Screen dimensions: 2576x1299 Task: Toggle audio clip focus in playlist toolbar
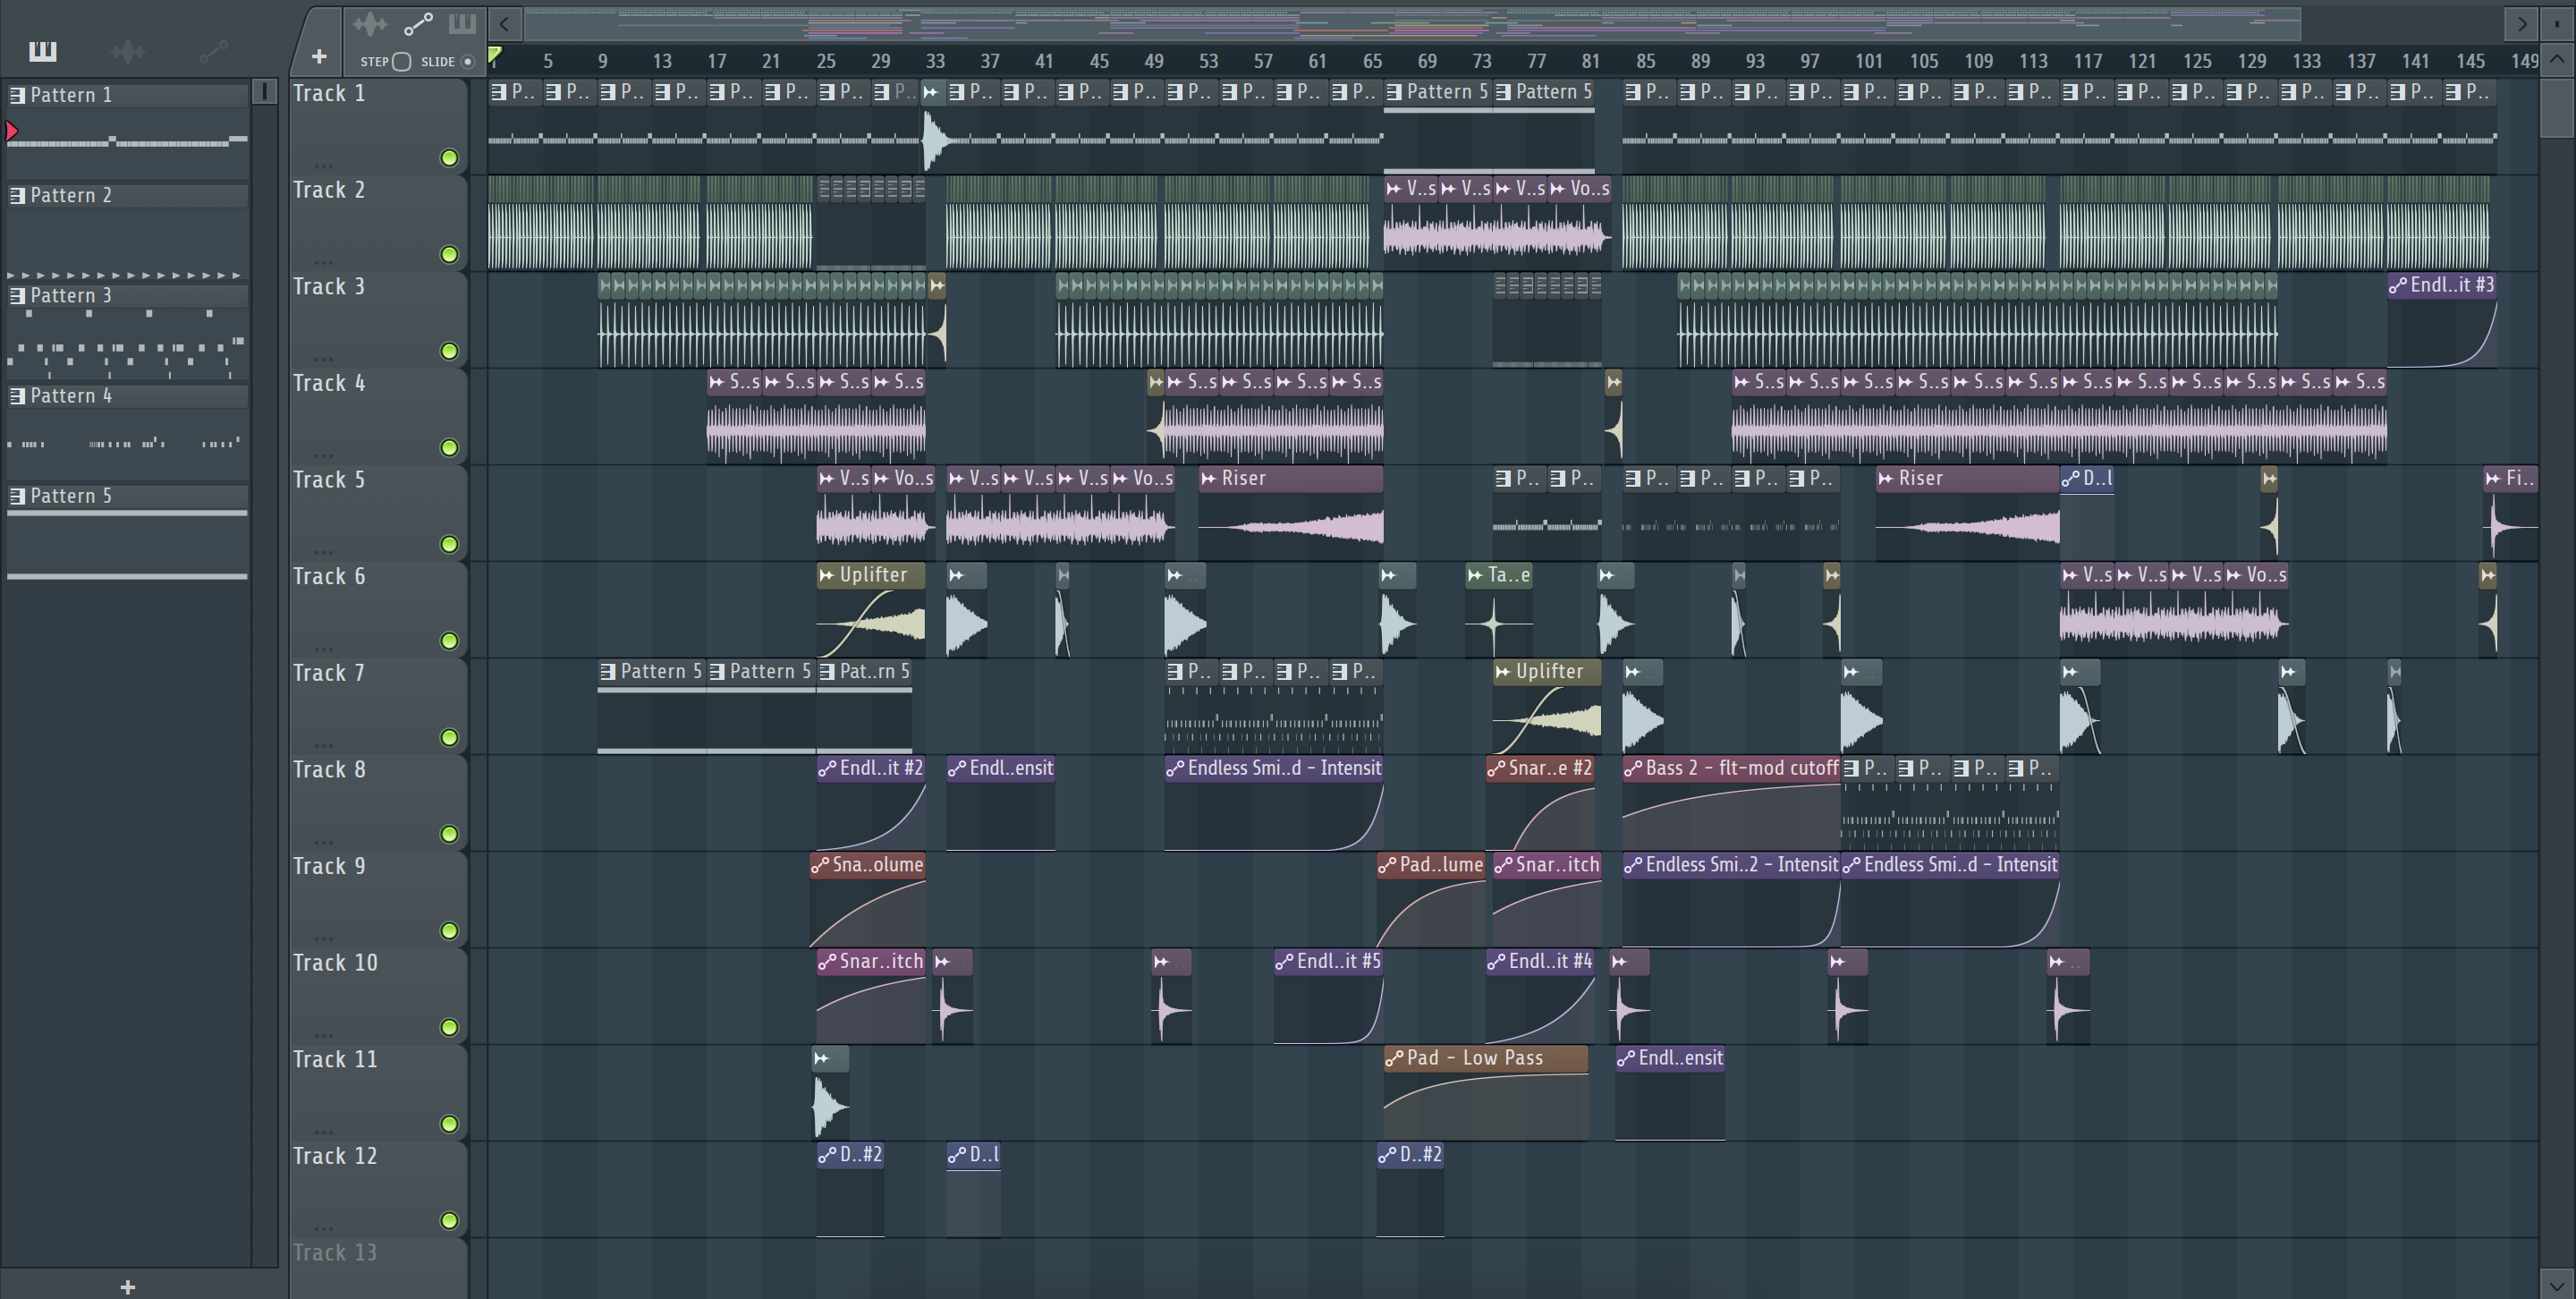370,23
